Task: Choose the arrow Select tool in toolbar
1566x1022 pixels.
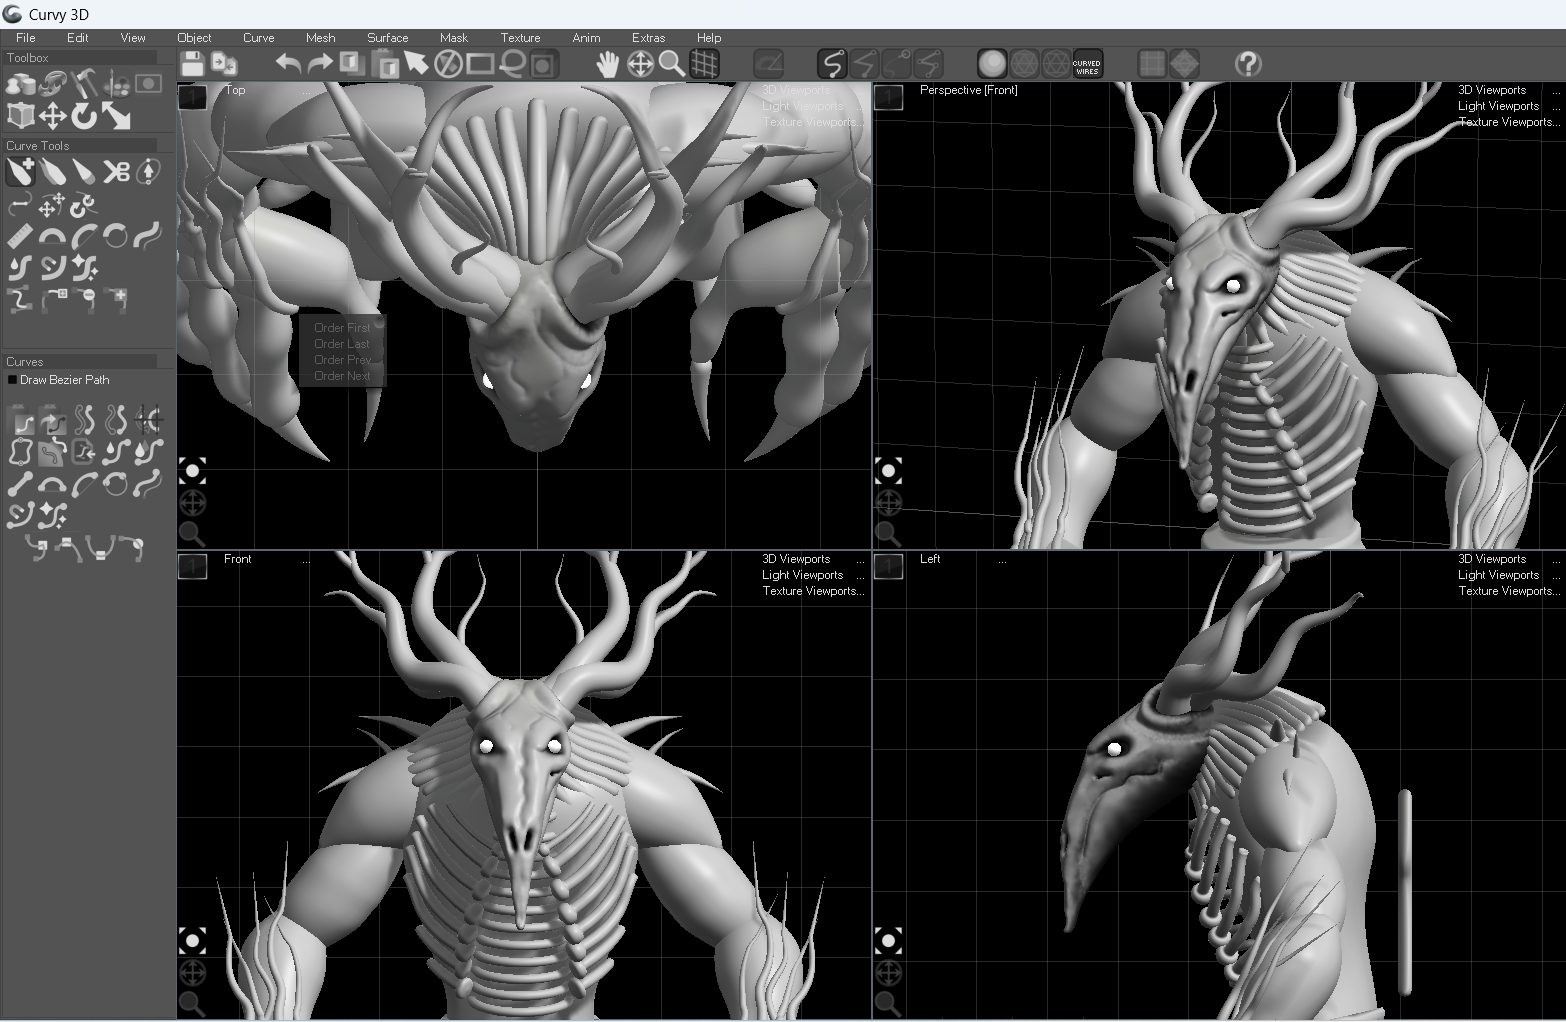Action: click(x=416, y=64)
